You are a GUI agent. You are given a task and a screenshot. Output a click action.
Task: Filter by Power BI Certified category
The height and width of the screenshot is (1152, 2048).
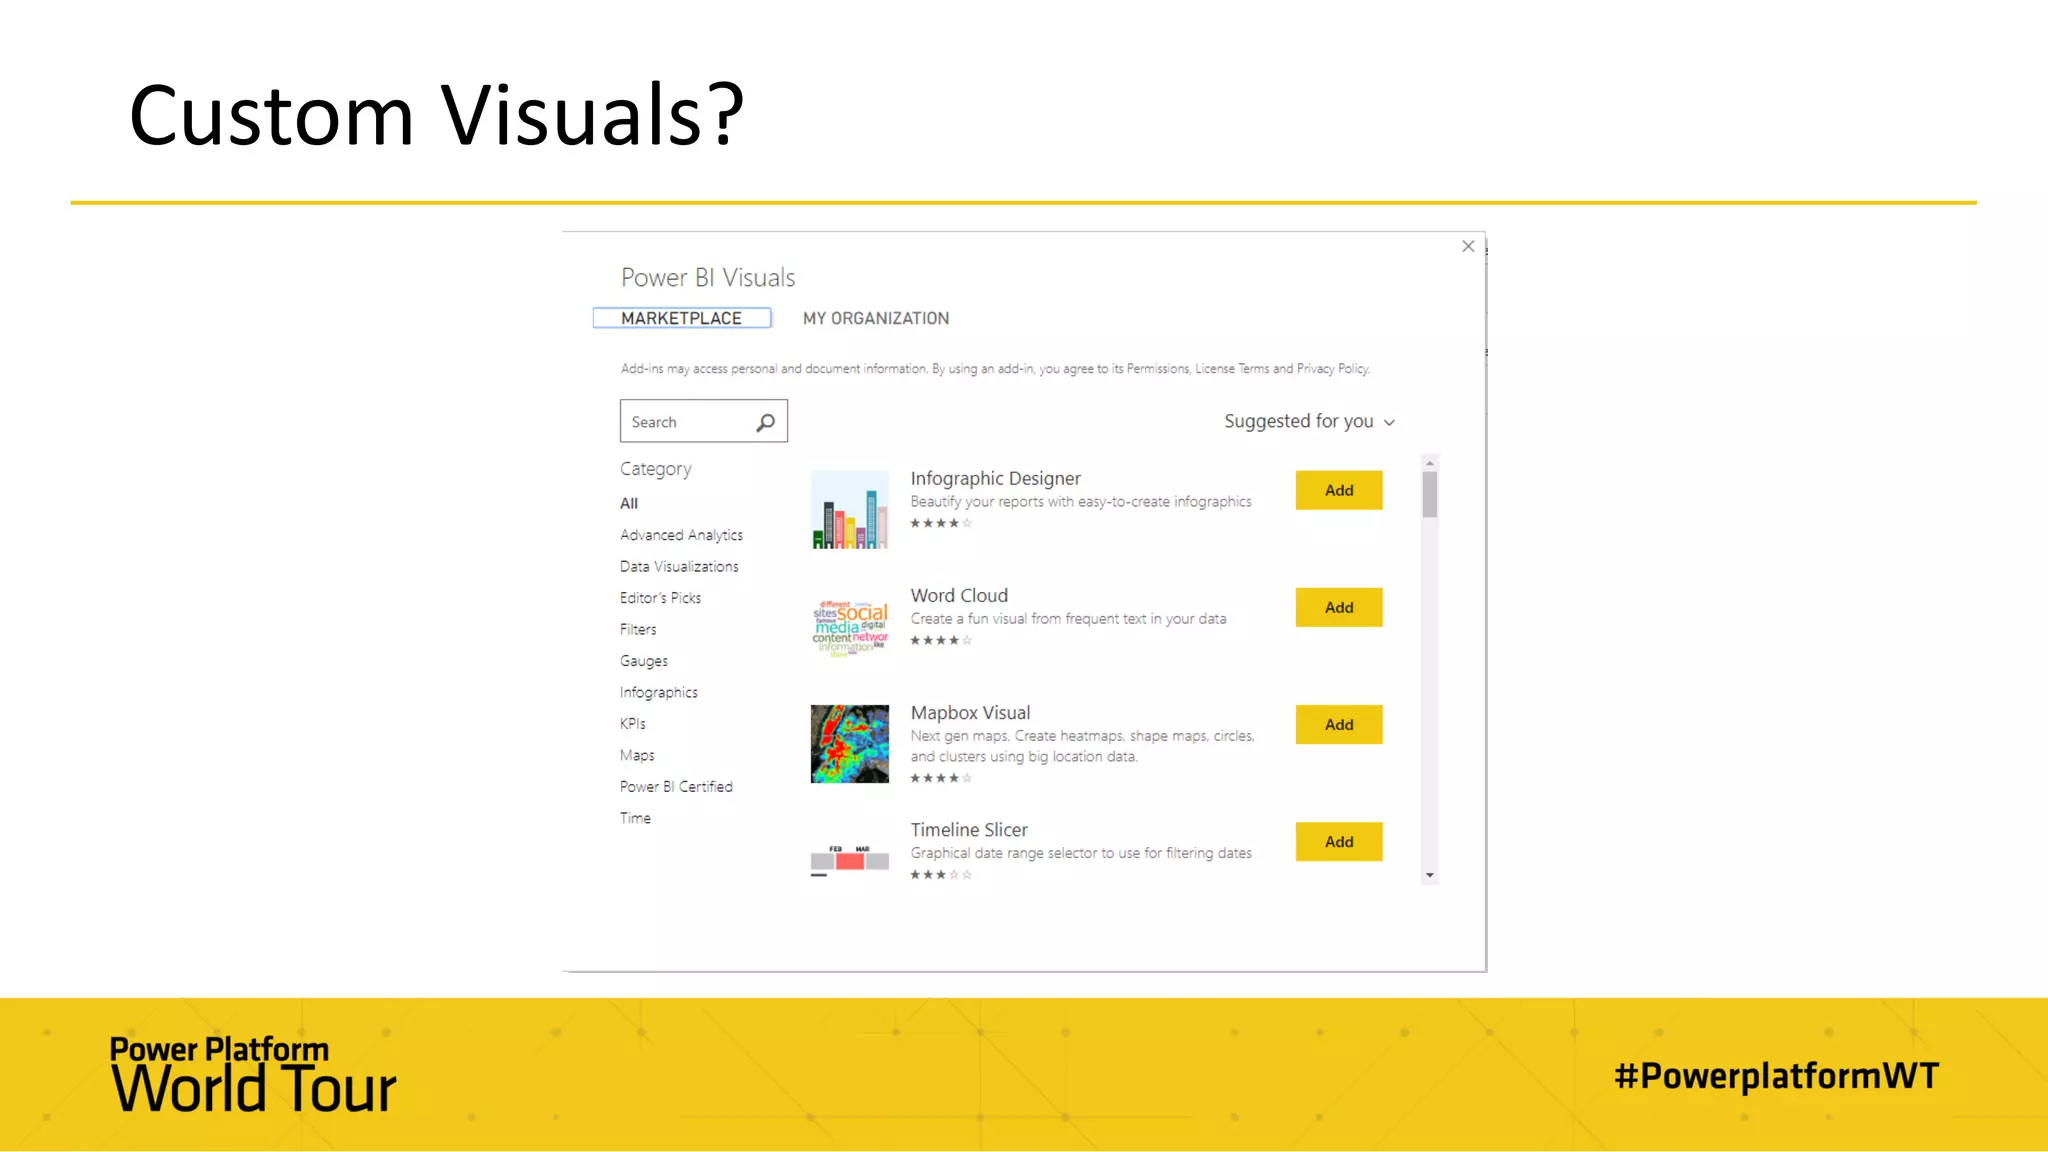(676, 786)
